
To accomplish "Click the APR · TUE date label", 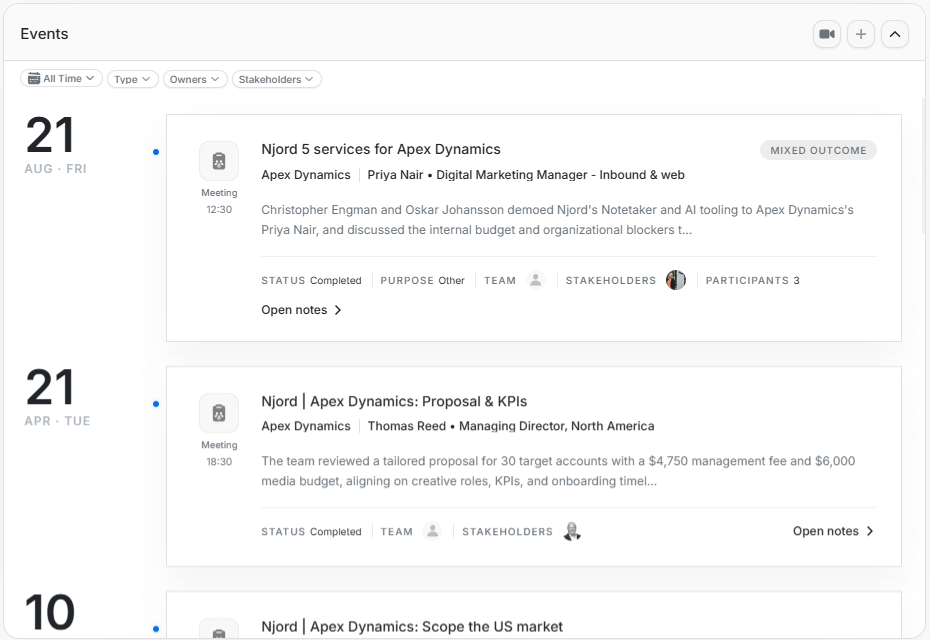I will 57,421.
